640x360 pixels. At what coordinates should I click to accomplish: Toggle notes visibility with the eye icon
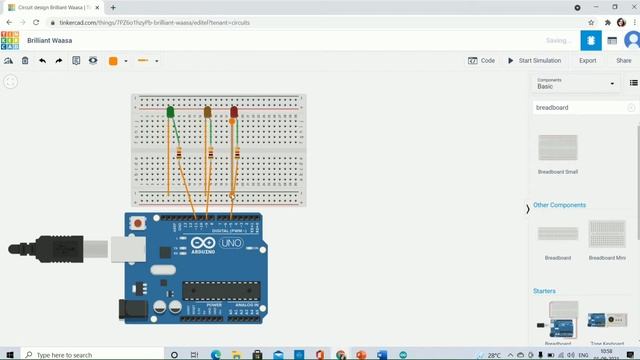[93, 60]
